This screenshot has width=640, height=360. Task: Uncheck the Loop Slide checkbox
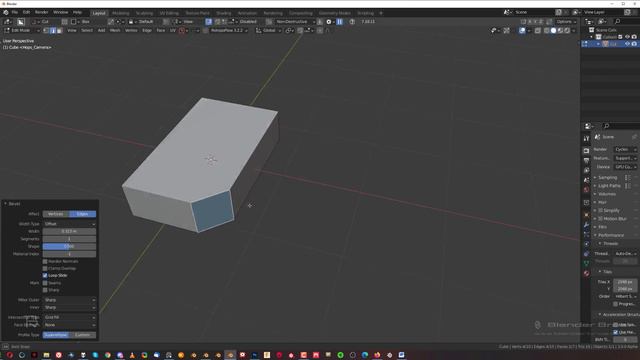pyautogui.click(x=45, y=276)
